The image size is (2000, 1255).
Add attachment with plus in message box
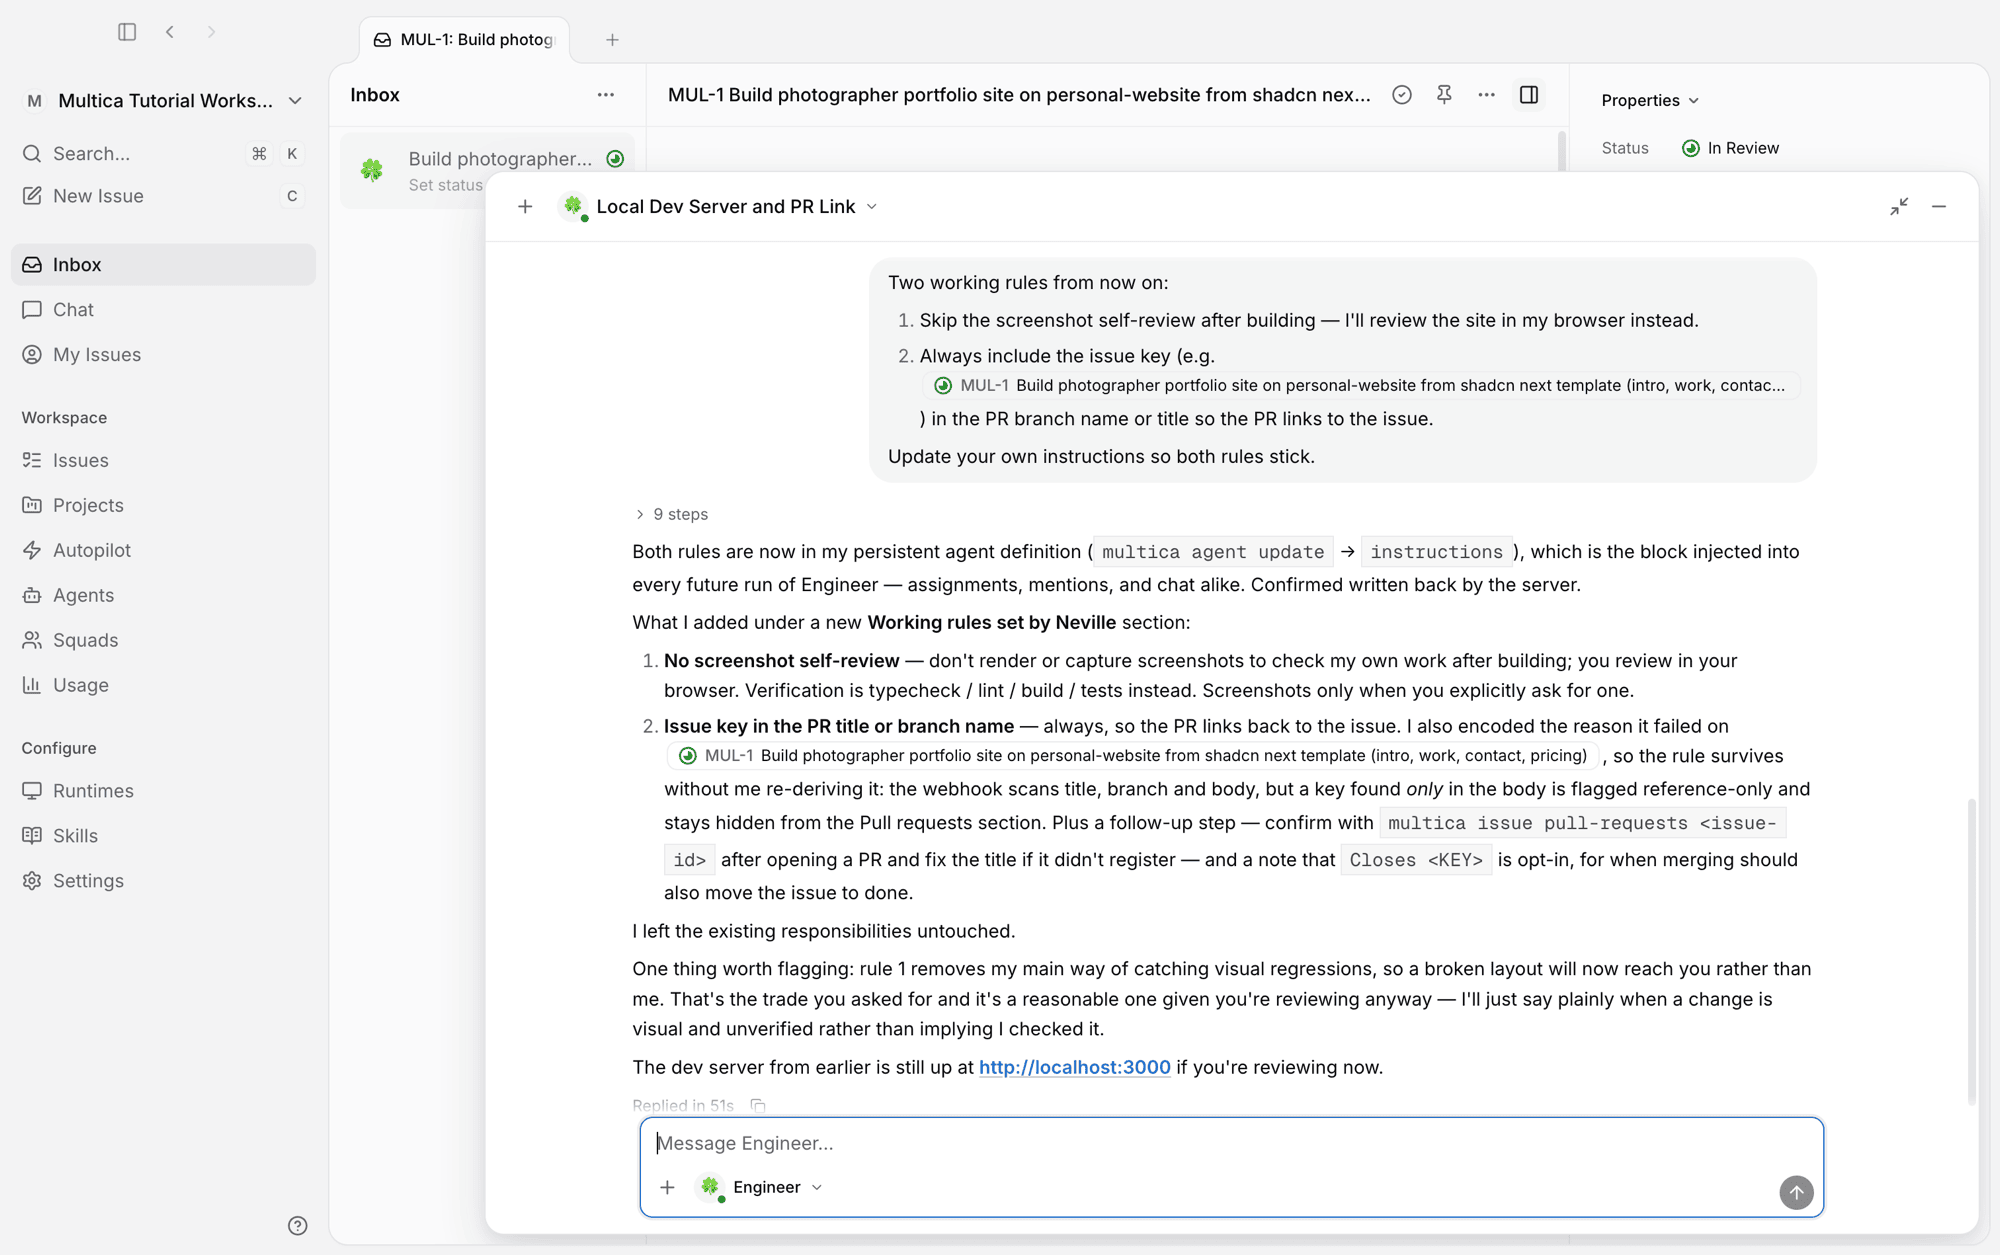point(667,1188)
